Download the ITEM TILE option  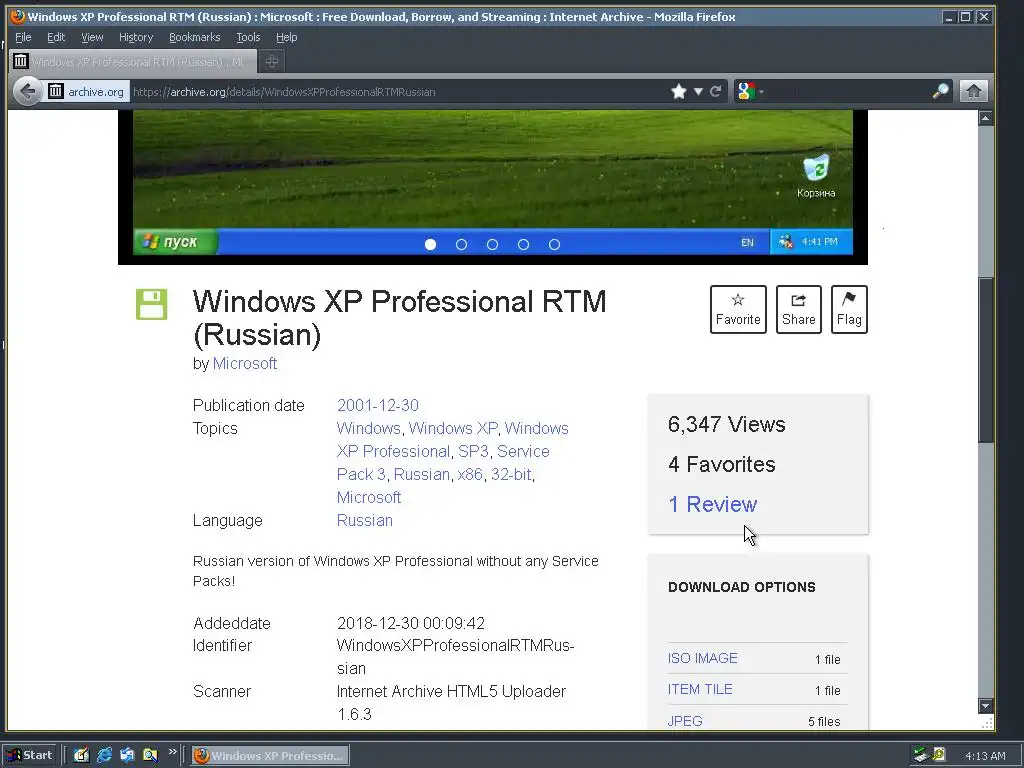[699, 690]
